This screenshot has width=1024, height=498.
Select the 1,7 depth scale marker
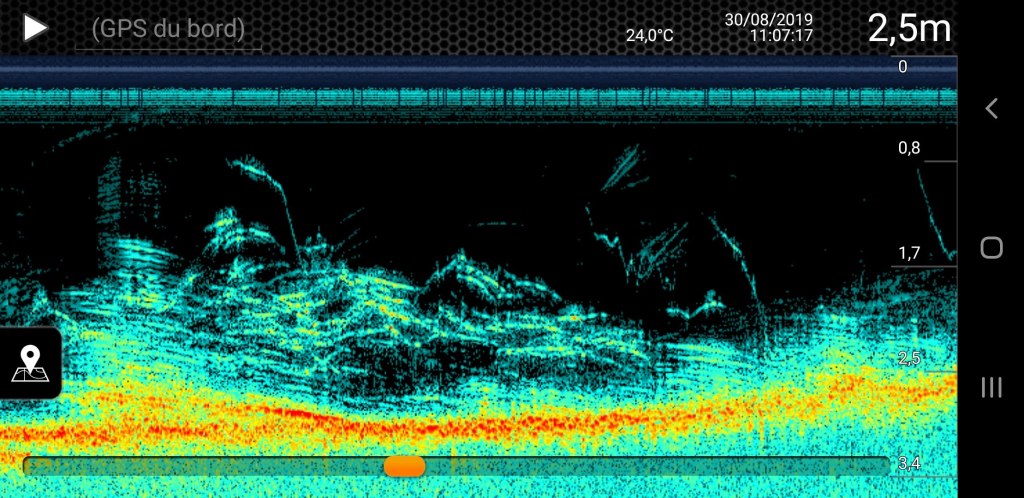click(909, 253)
